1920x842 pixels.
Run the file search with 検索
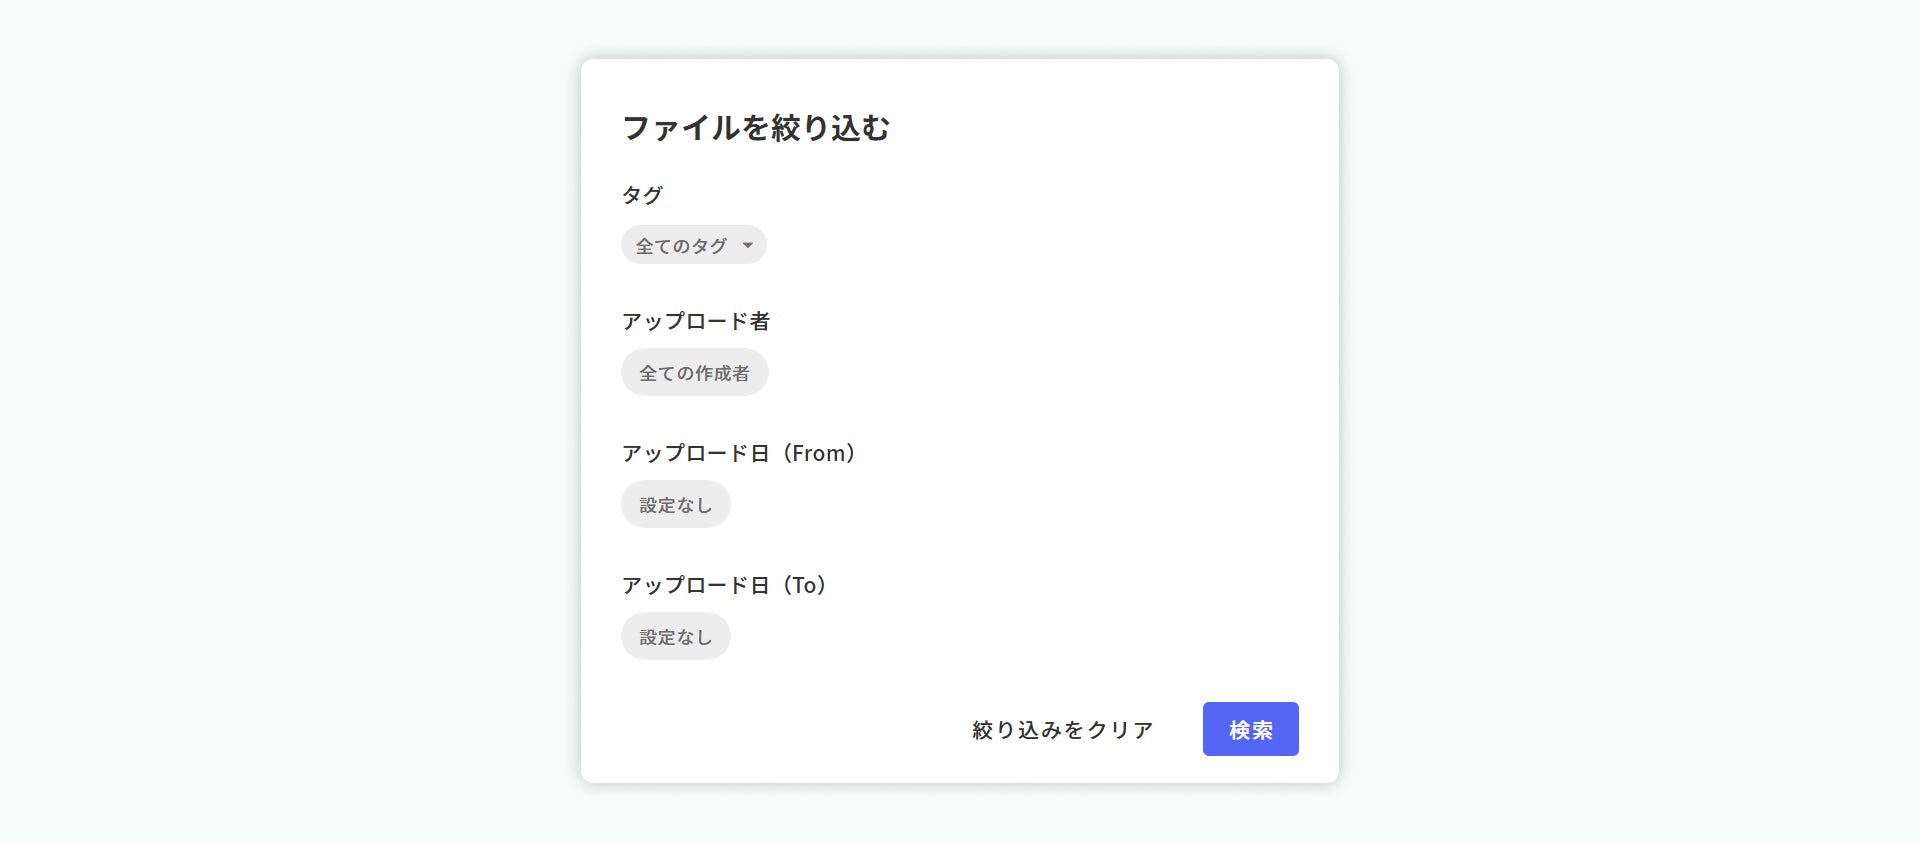coord(1250,729)
